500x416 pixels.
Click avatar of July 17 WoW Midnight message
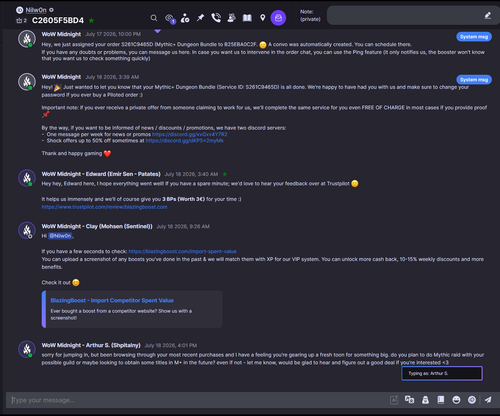coord(27,39)
